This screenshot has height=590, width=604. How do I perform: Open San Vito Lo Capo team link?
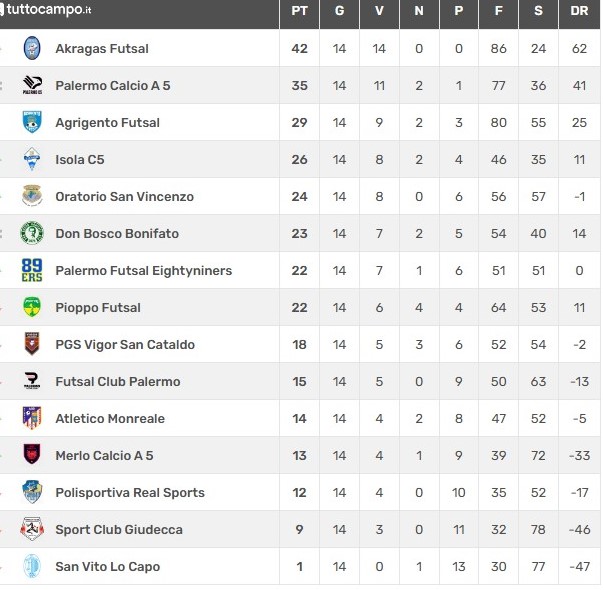[107, 566]
